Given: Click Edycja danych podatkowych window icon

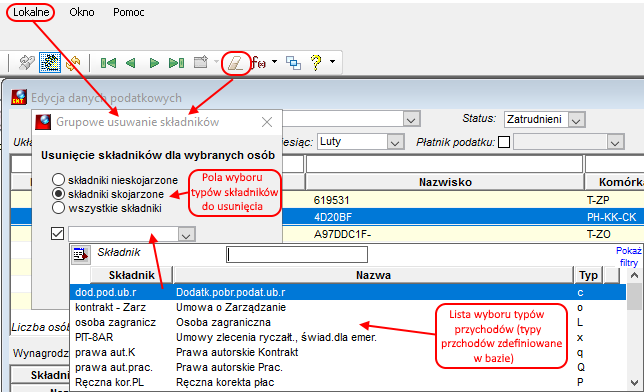Looking at the screenshot, I should [19, 97].
